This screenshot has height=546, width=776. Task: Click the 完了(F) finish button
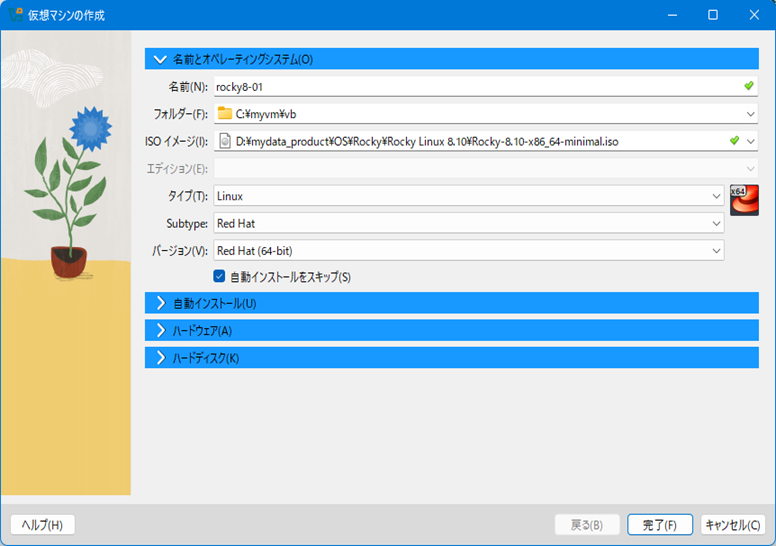[x=660, y=525]
